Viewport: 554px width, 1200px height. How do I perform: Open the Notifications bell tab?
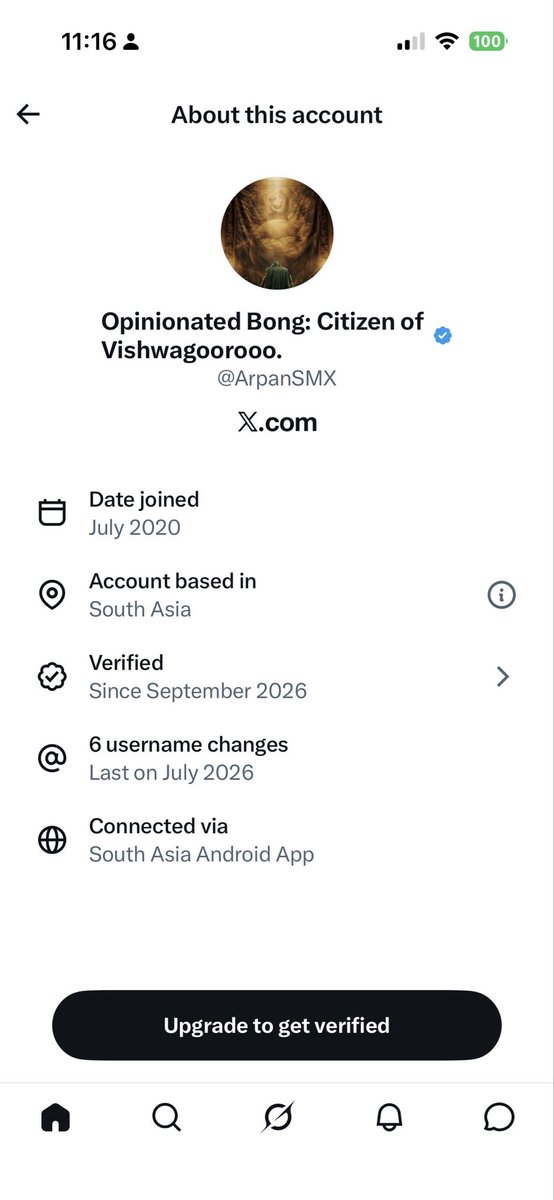(389, 1117)
